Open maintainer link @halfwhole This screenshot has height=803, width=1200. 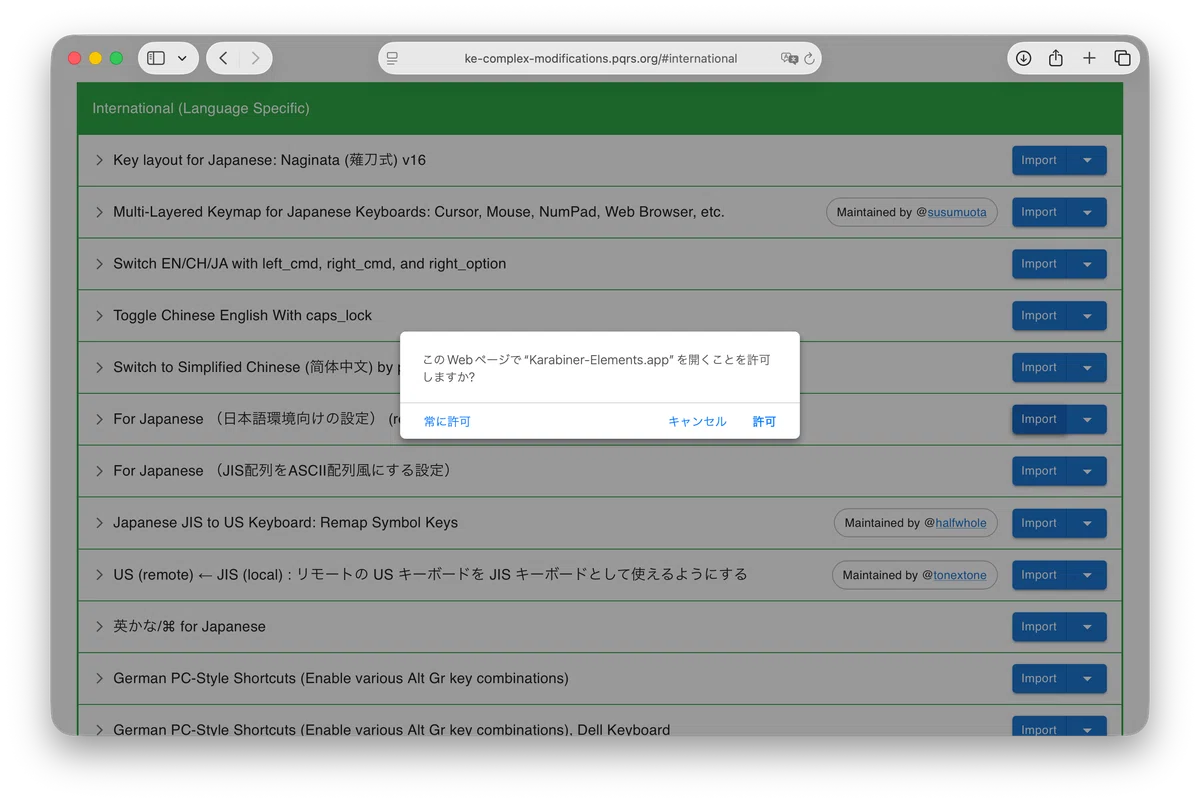coord(961,523)
